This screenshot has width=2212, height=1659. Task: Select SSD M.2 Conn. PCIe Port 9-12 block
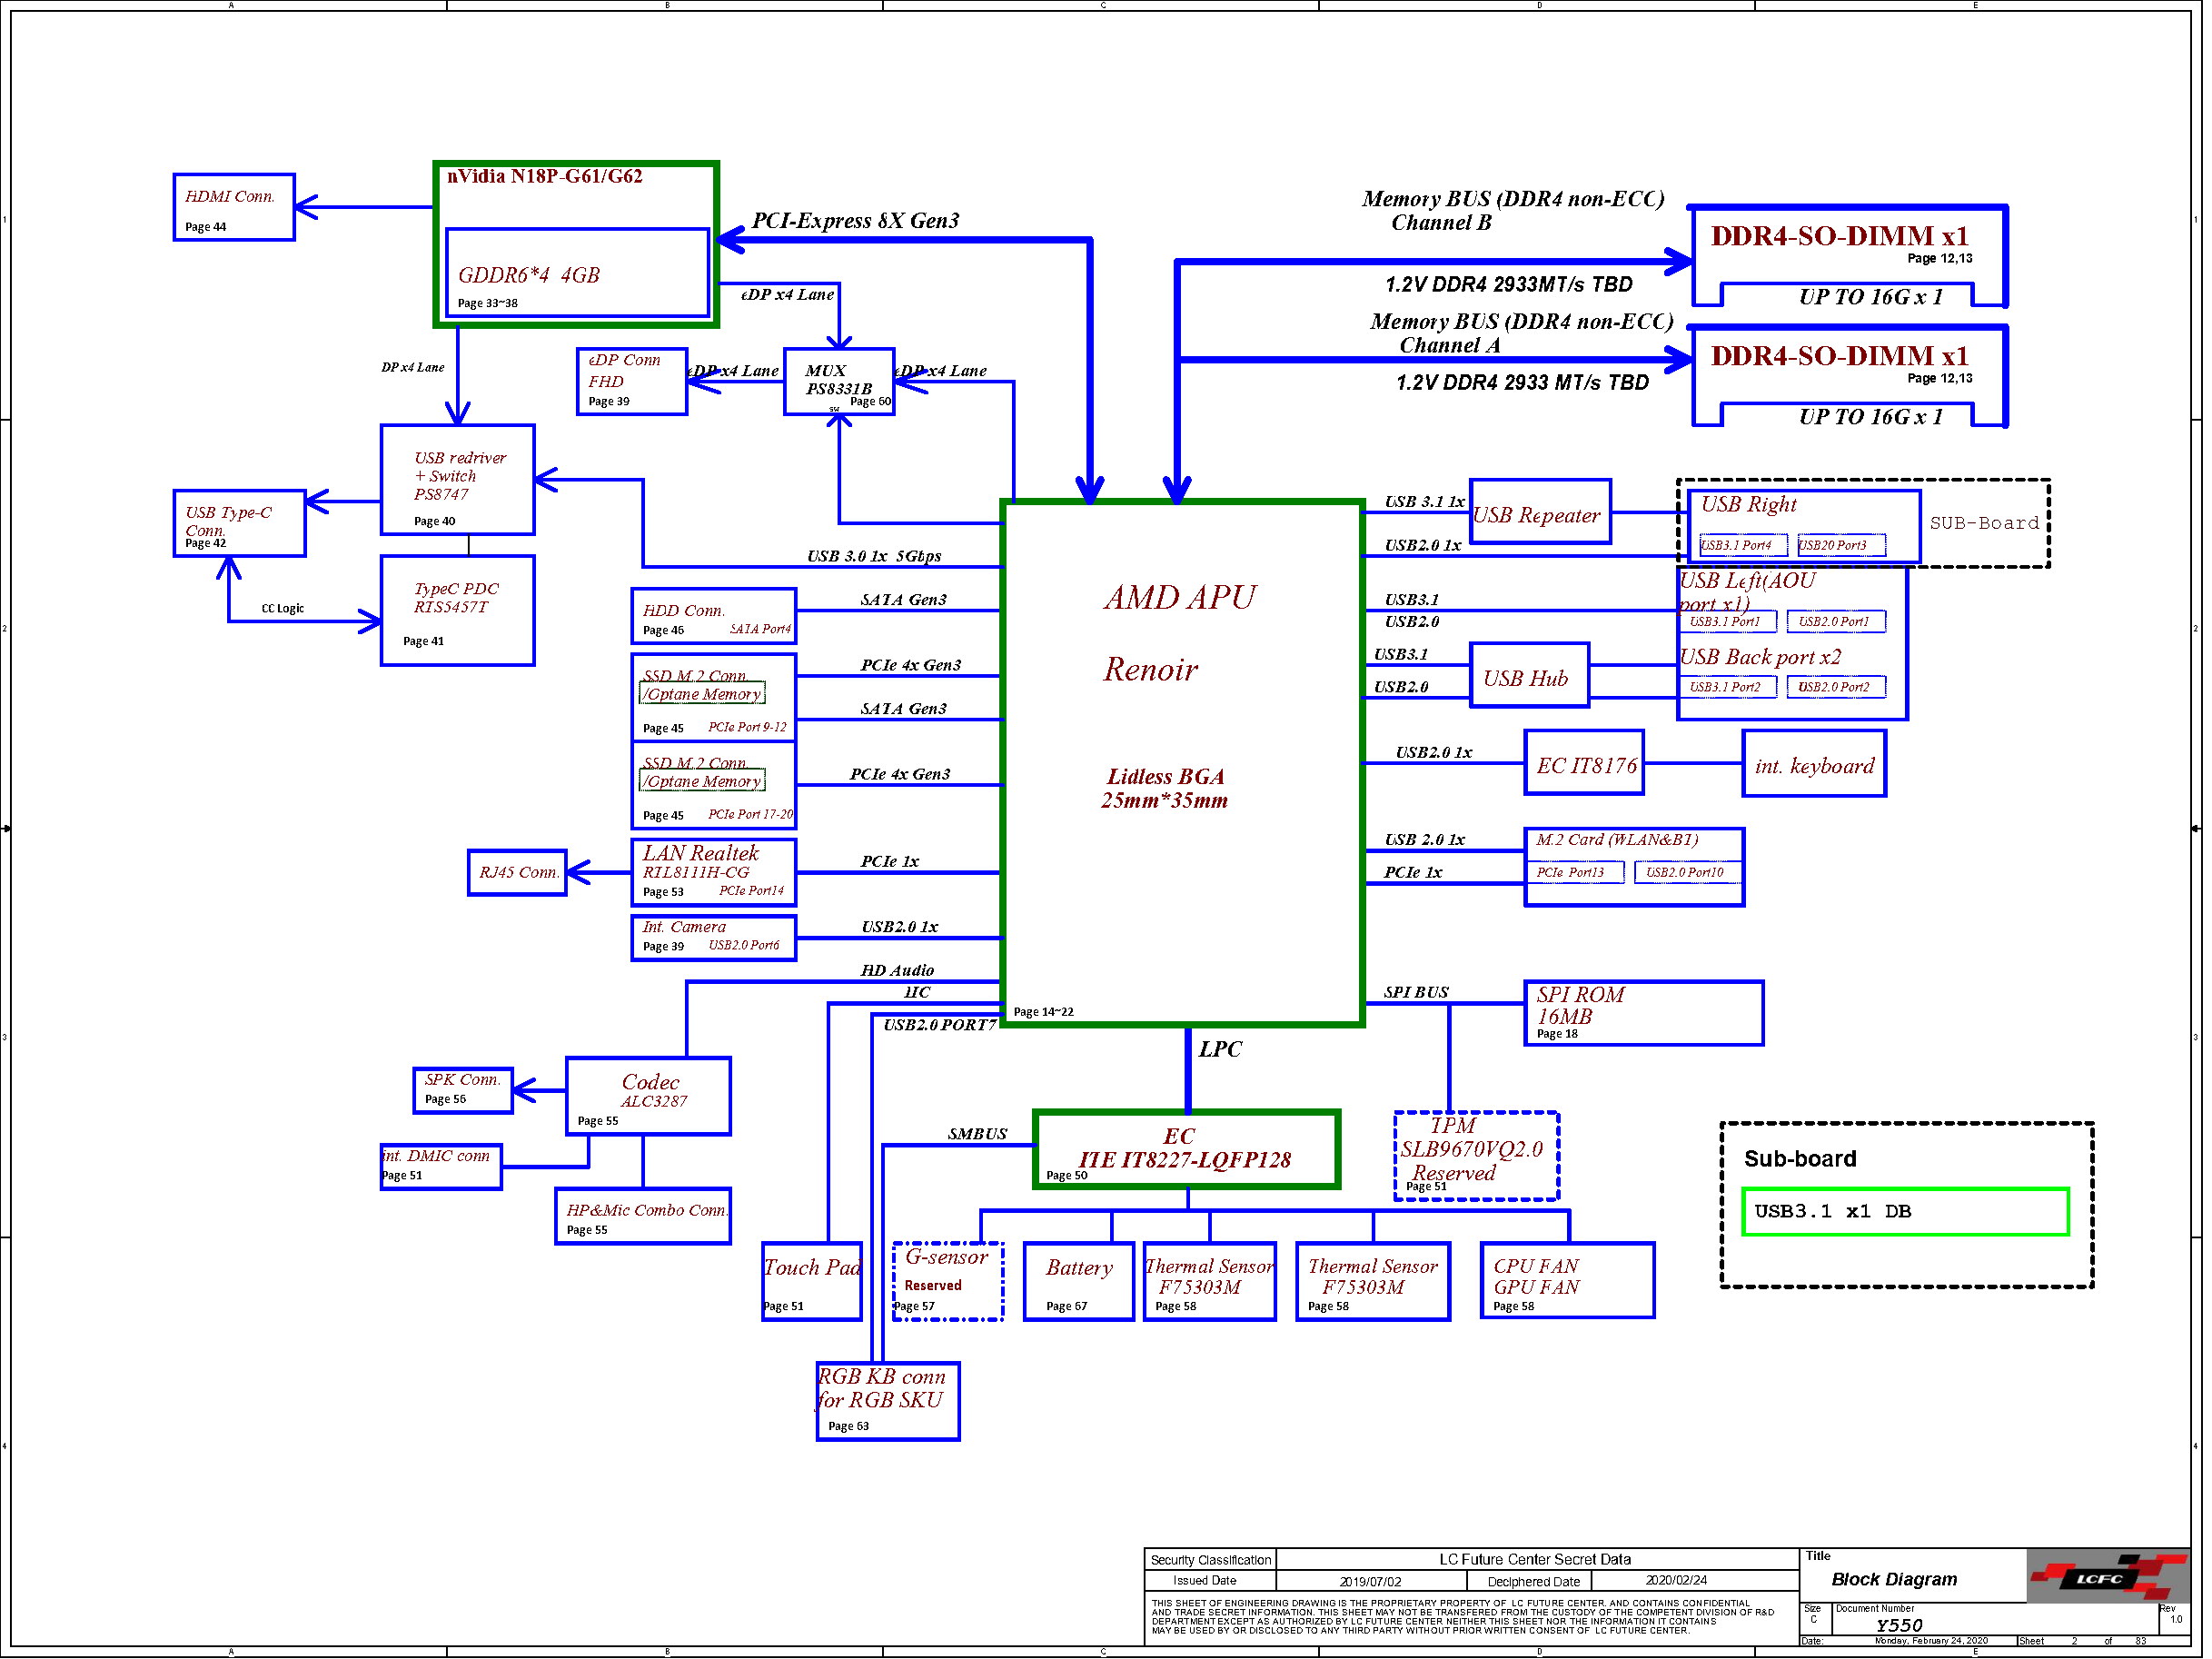[714, 698]
